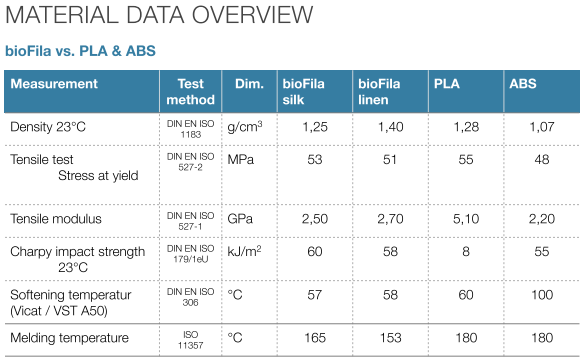
Task: Click the PLA tensile modulus value 5,10
Action: (466, 219)
